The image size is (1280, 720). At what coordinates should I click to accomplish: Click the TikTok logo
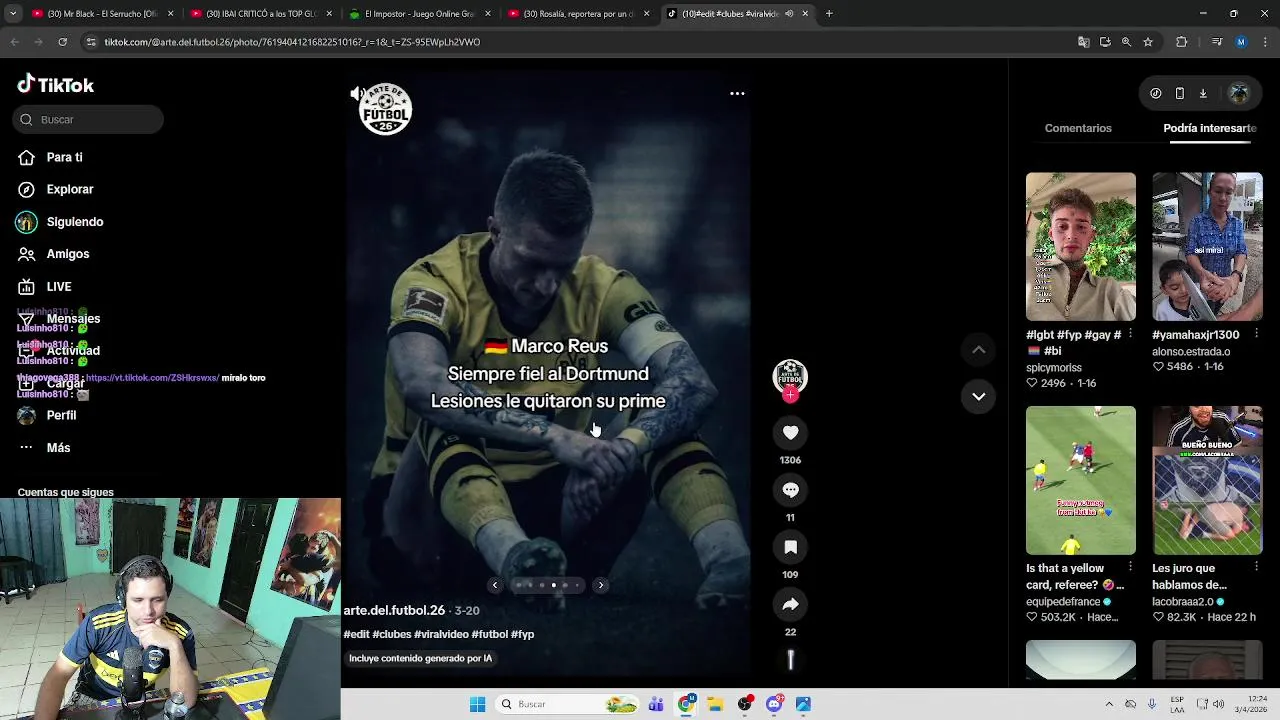(x=56, y=85)
